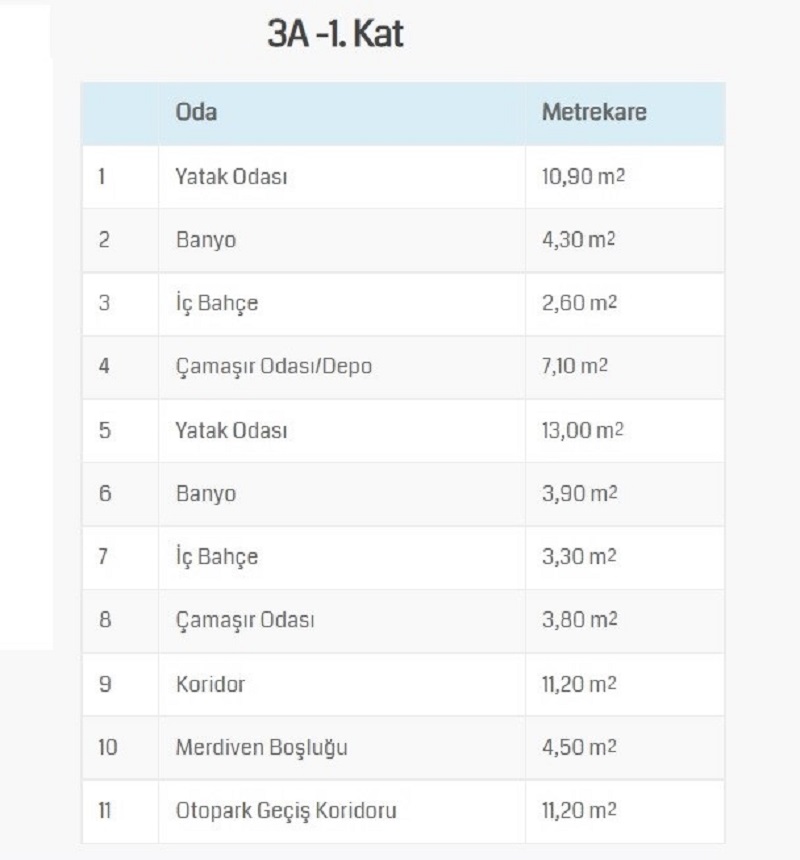This screenshot has width=800, height=860.
Task: Click 'Çamaşır Odası/Depo' room name
Action: coord(274,366)
